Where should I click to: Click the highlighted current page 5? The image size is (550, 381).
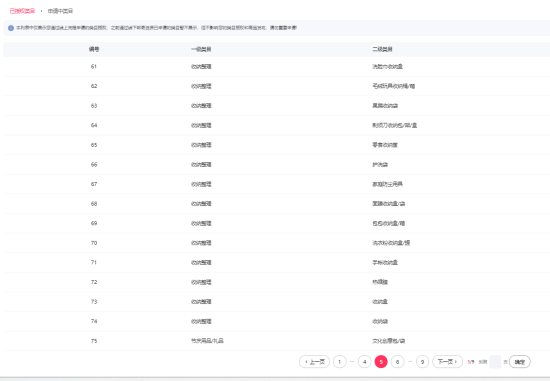[x=381, y=362]
